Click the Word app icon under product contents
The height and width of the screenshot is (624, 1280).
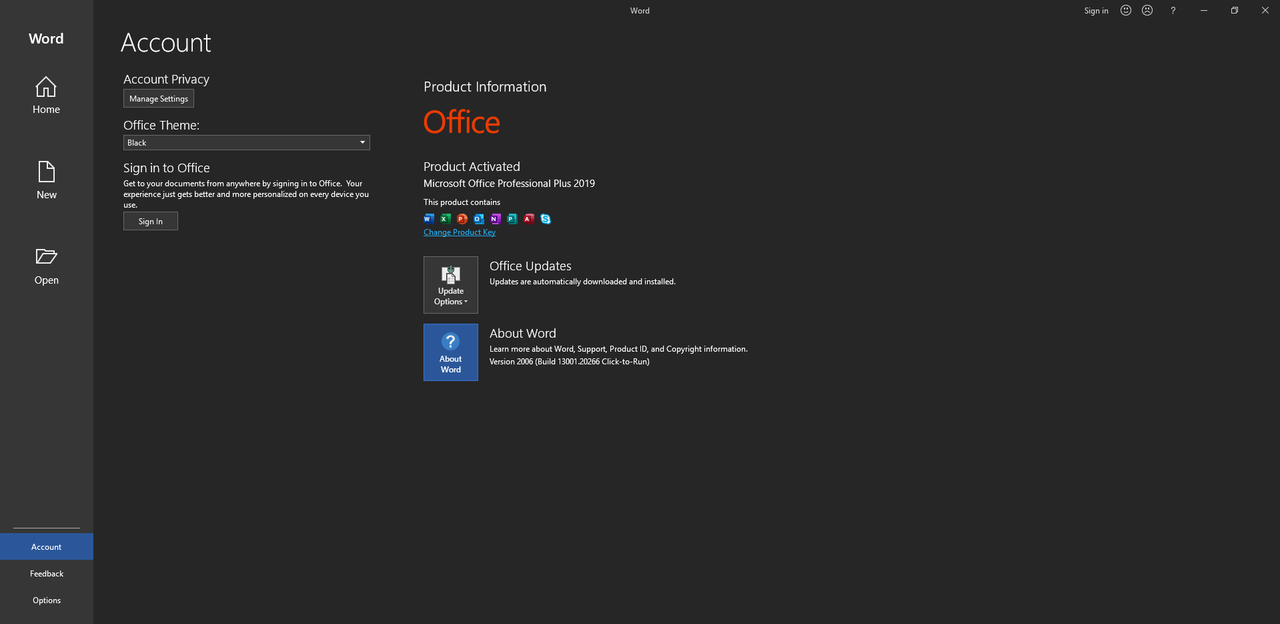[429, 218]
